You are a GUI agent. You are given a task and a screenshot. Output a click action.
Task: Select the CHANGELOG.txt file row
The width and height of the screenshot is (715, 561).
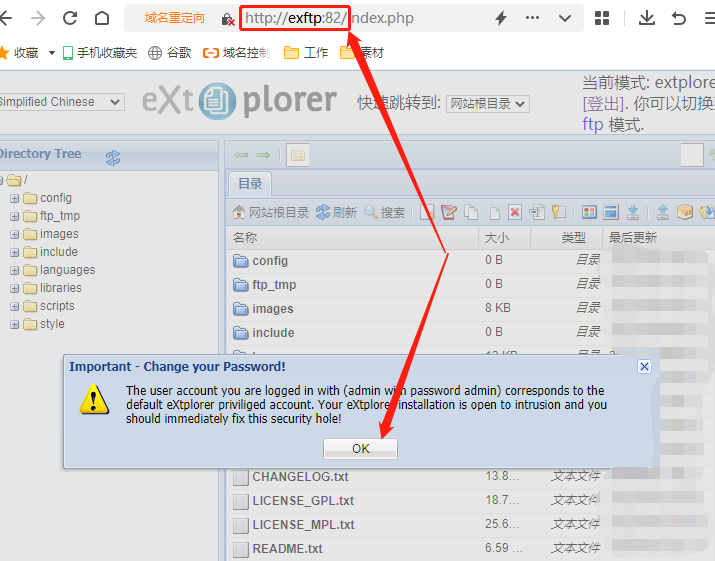[470, 477]
